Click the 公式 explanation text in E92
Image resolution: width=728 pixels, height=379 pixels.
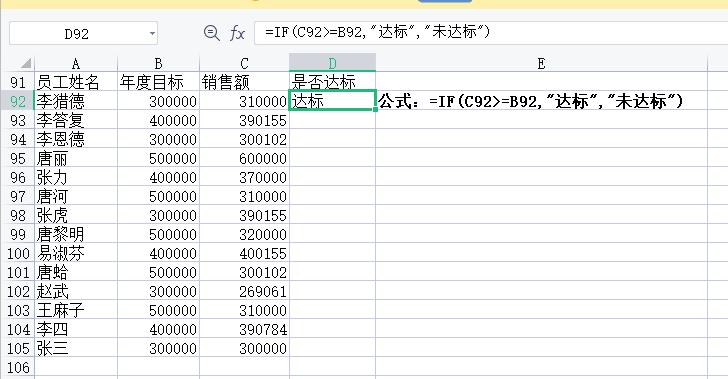(531, 101)
